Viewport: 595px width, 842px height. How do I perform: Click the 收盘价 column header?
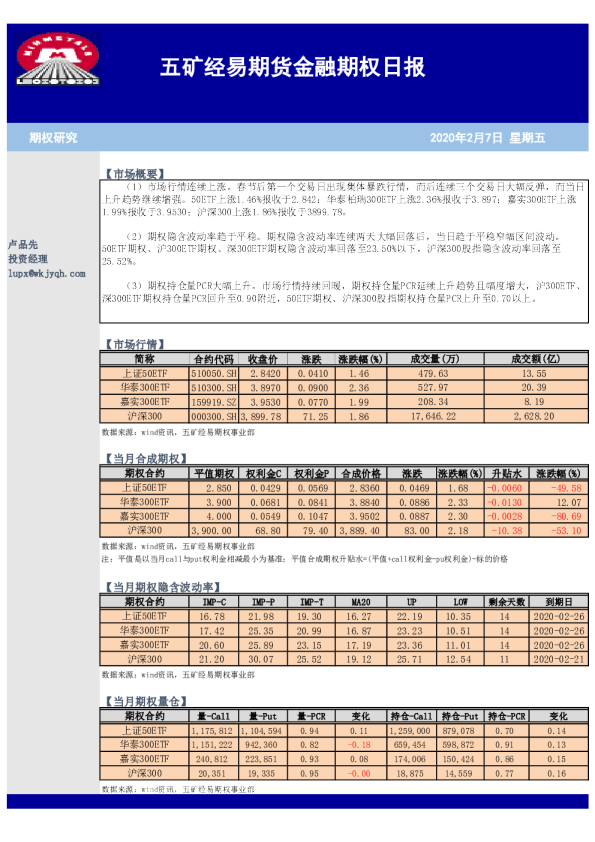[263, 359]
